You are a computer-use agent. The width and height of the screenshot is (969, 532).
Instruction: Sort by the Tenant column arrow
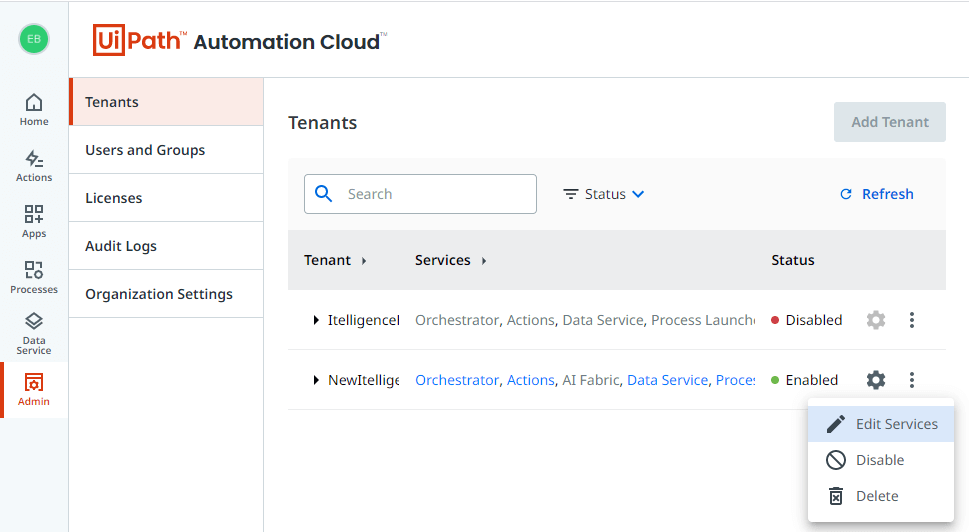(364, 261)
